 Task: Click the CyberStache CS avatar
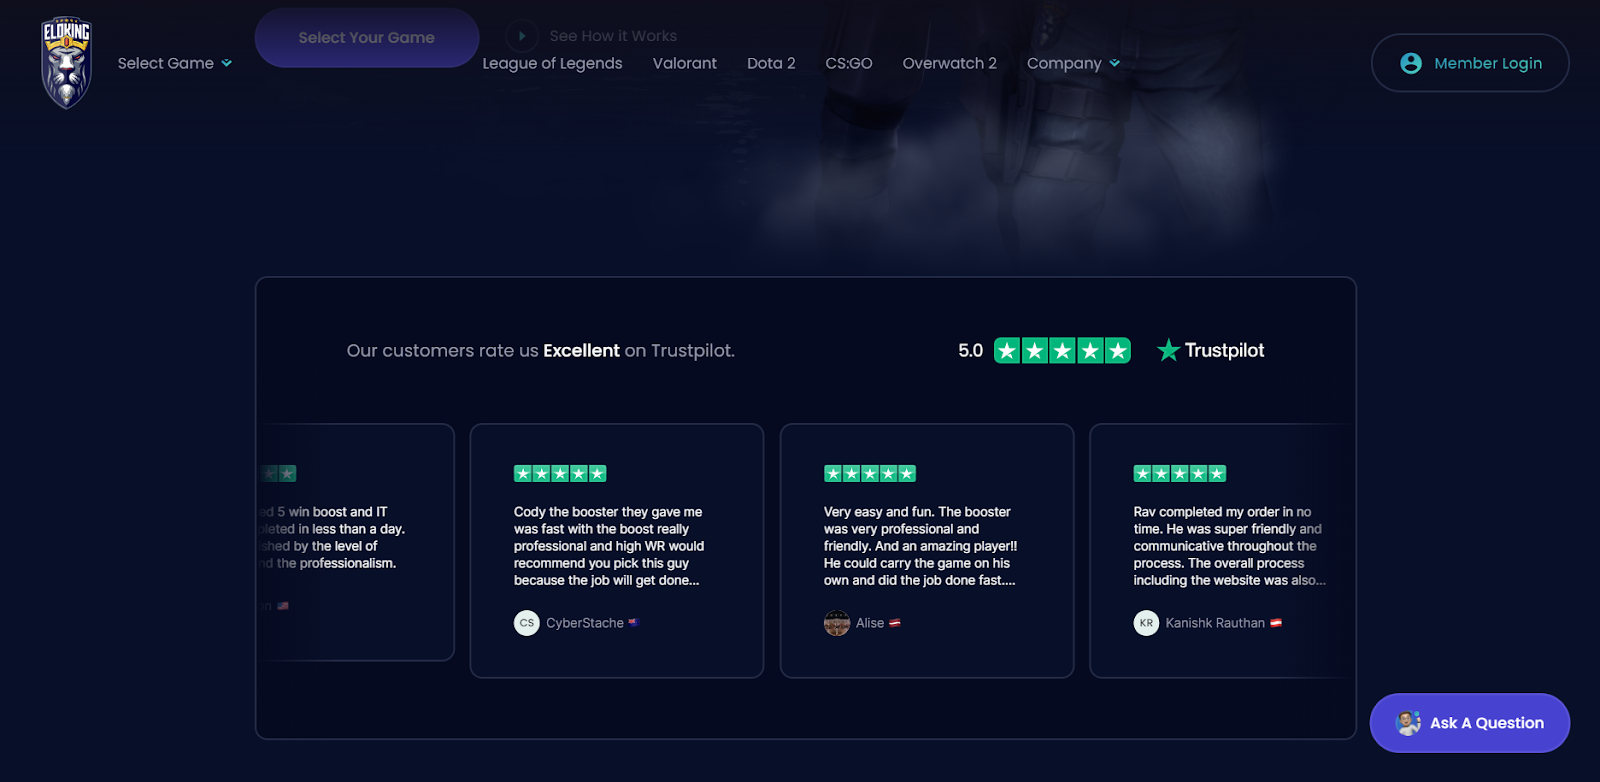pyautogui.click(x=527, y=623)
